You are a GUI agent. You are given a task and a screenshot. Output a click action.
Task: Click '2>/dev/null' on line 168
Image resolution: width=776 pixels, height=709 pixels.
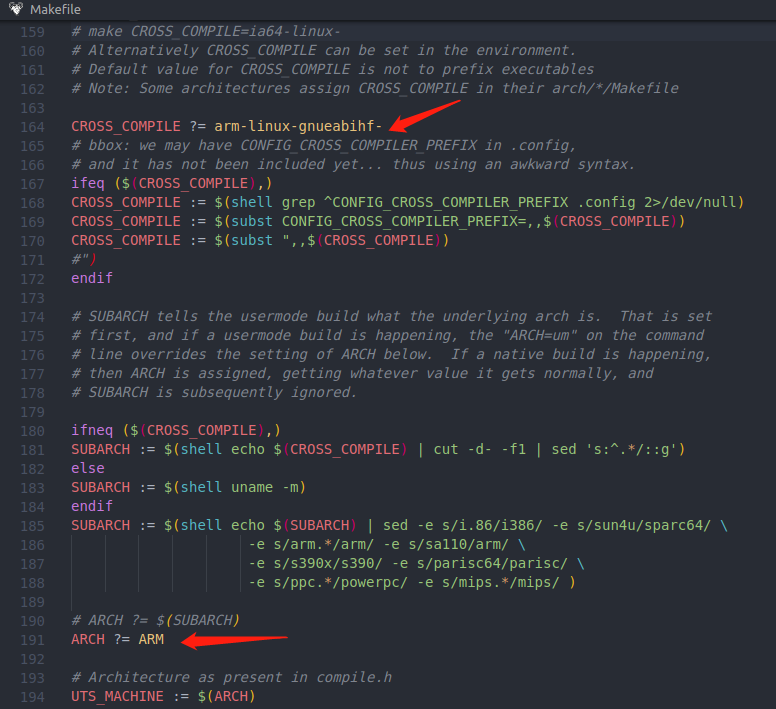pos(689,202)
